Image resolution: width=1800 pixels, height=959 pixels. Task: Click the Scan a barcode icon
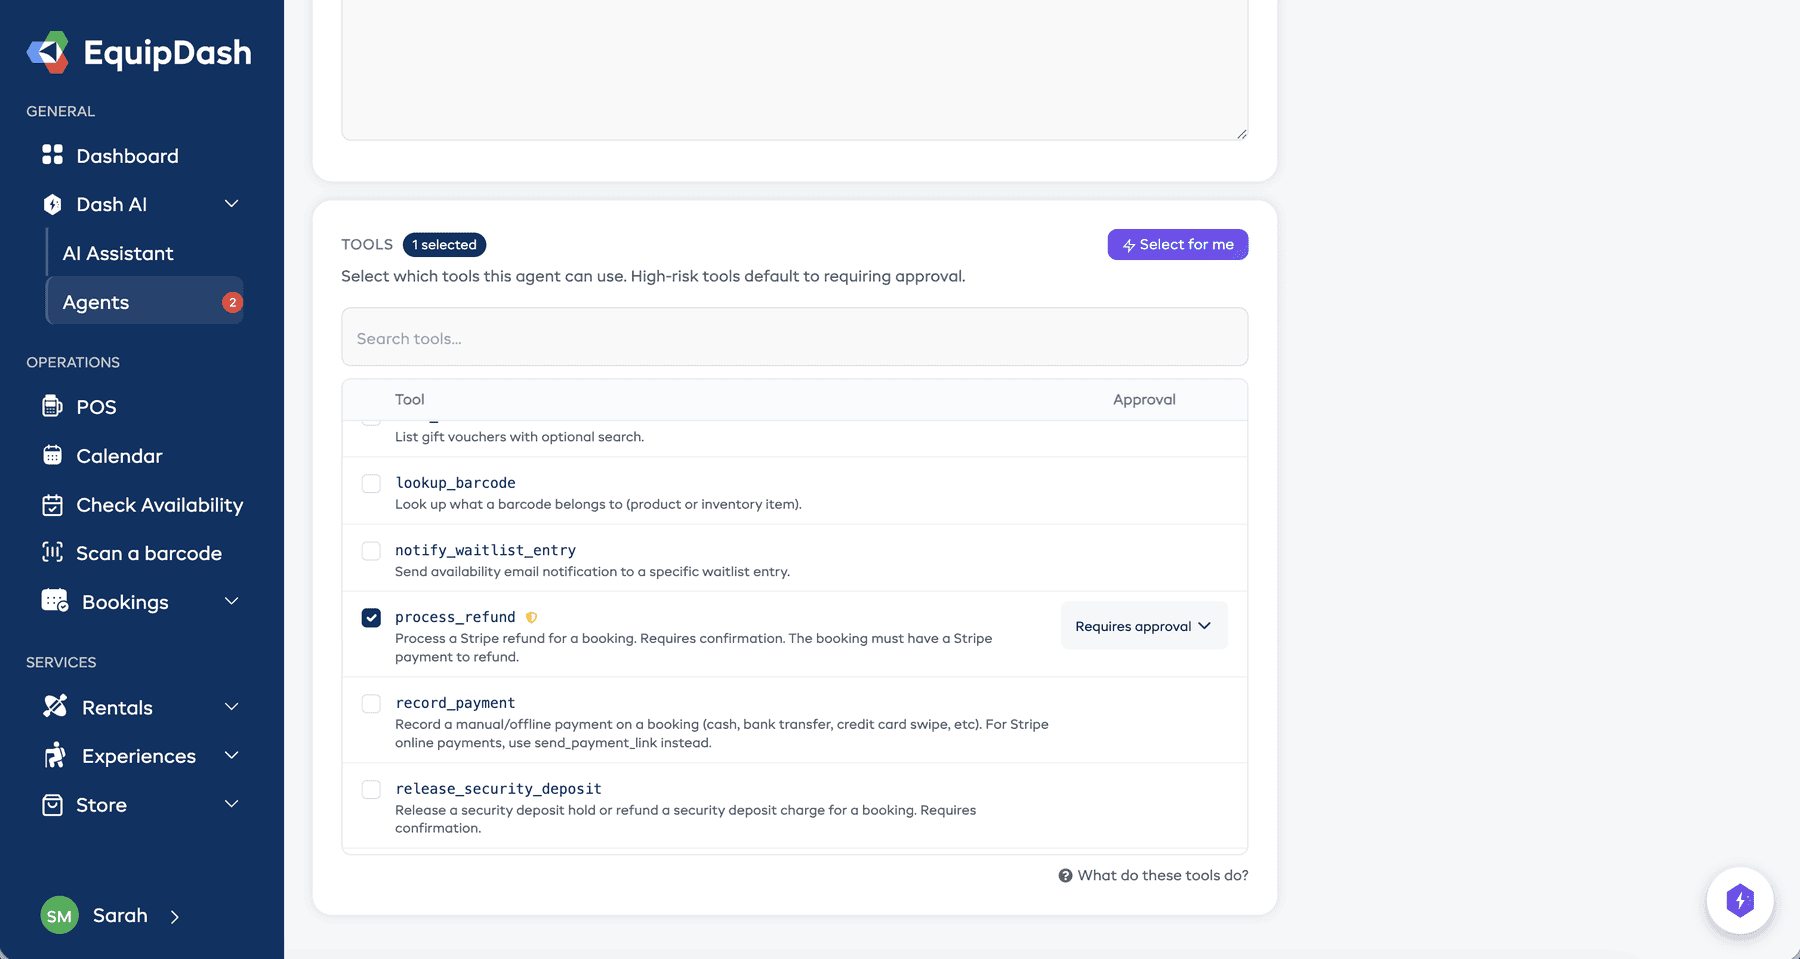52,553
